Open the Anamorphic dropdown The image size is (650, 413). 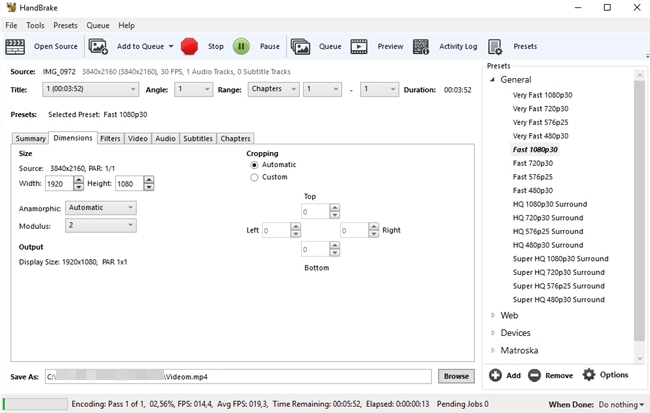pyautogui.click(x=101, y=208)
